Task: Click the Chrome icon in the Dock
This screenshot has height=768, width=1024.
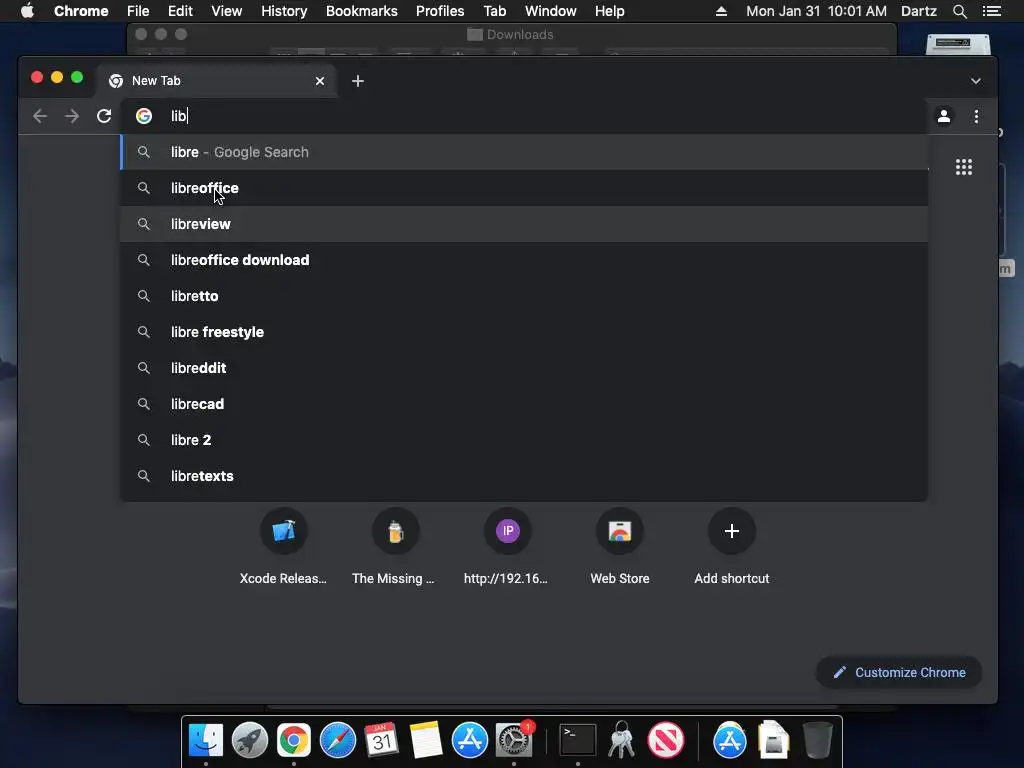Action: coord(294,740)
